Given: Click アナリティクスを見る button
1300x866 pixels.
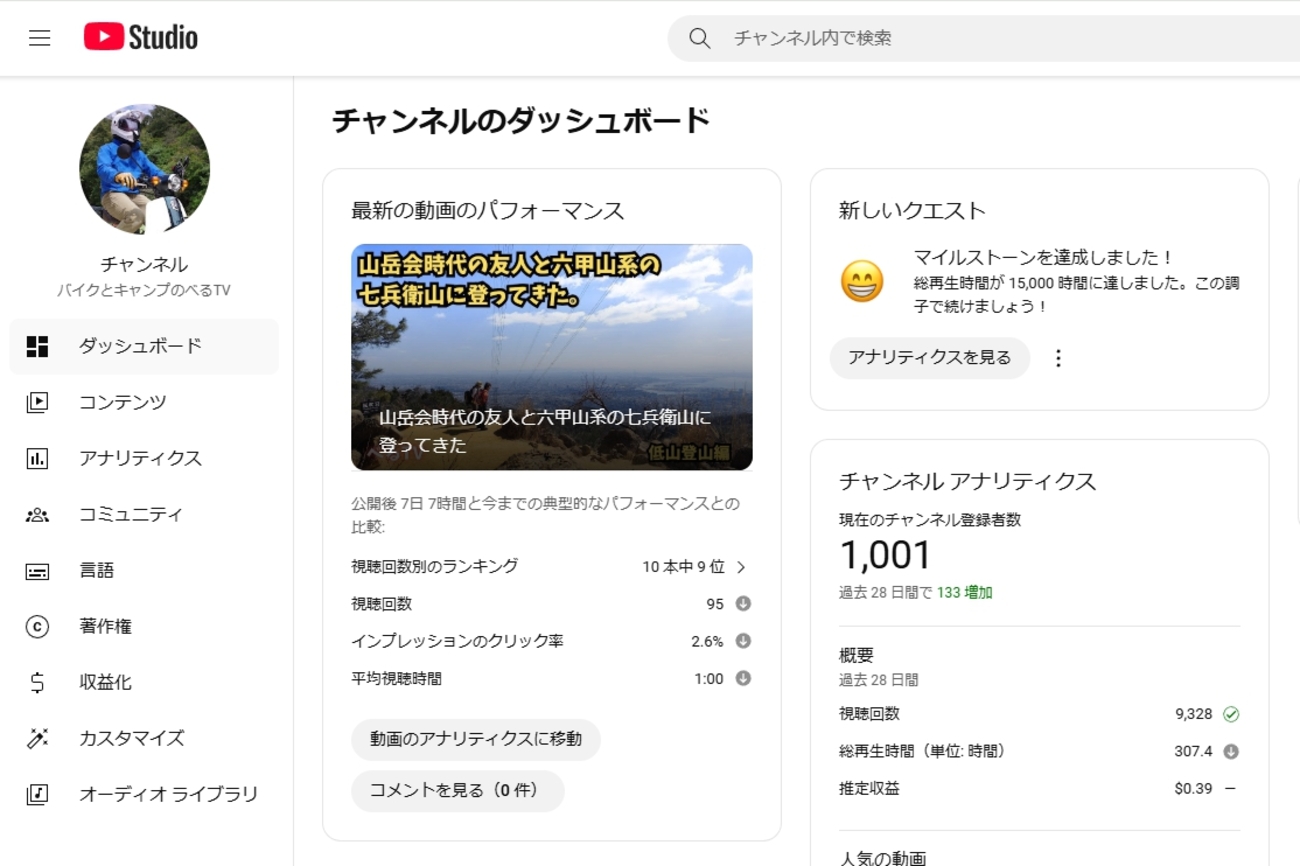Looking at the screenshot, I should point(929,358).
